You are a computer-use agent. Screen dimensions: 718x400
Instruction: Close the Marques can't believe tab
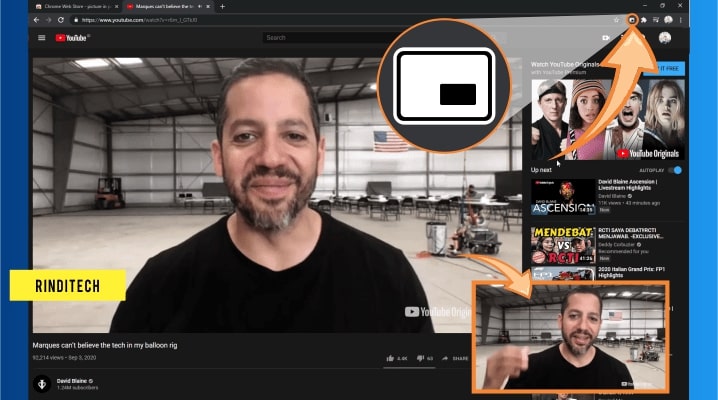(208, 6)
